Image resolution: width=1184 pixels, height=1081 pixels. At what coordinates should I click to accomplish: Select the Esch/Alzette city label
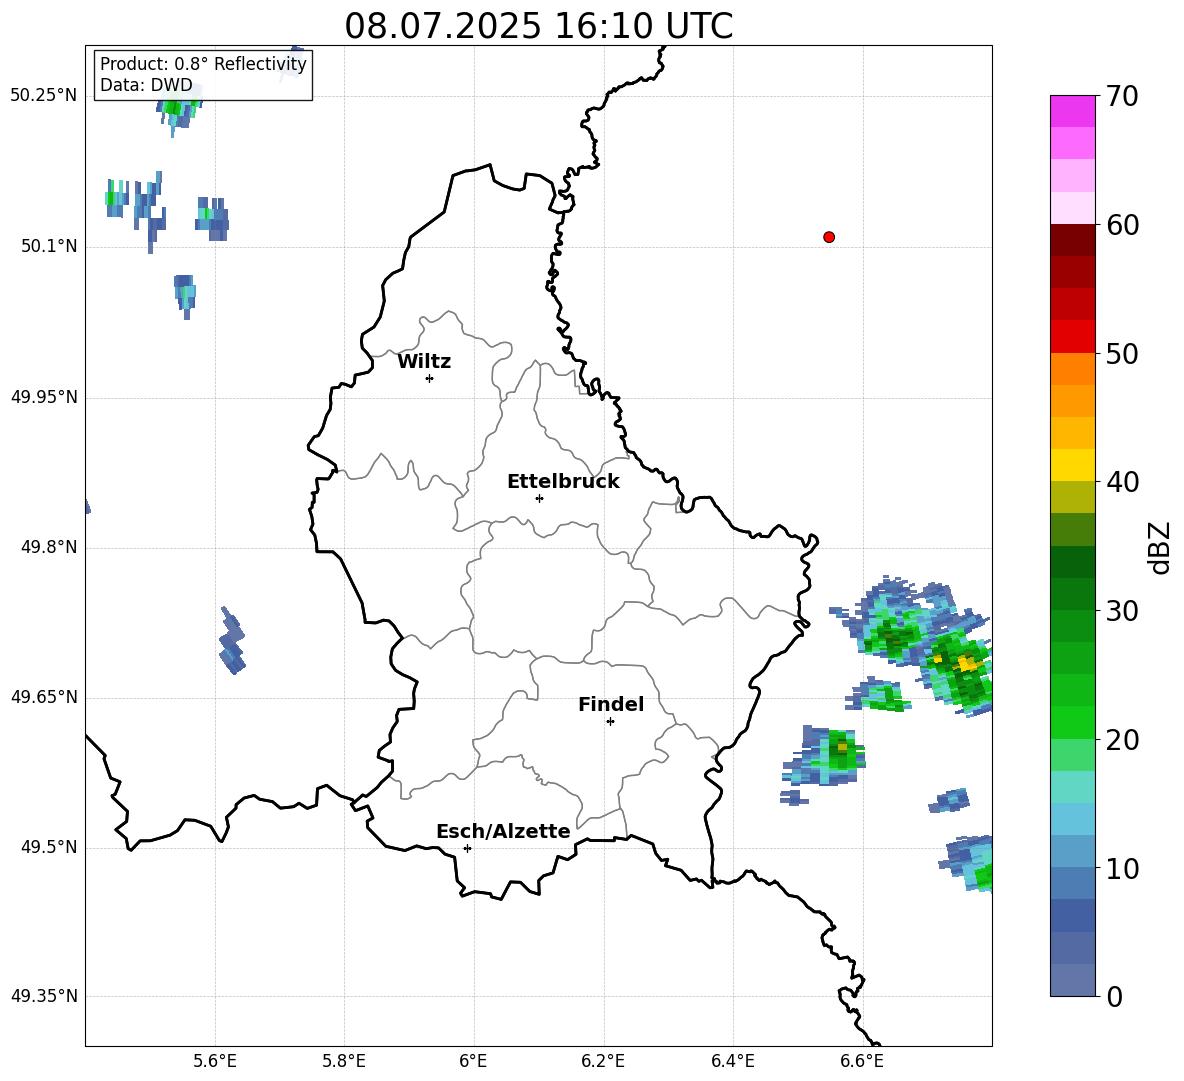tap(503, 831)
